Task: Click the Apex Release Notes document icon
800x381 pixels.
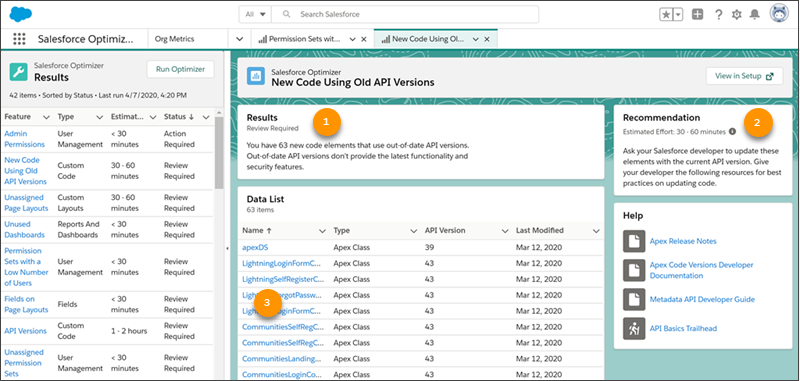Action: pyautogui.click(x=634, y=241)
